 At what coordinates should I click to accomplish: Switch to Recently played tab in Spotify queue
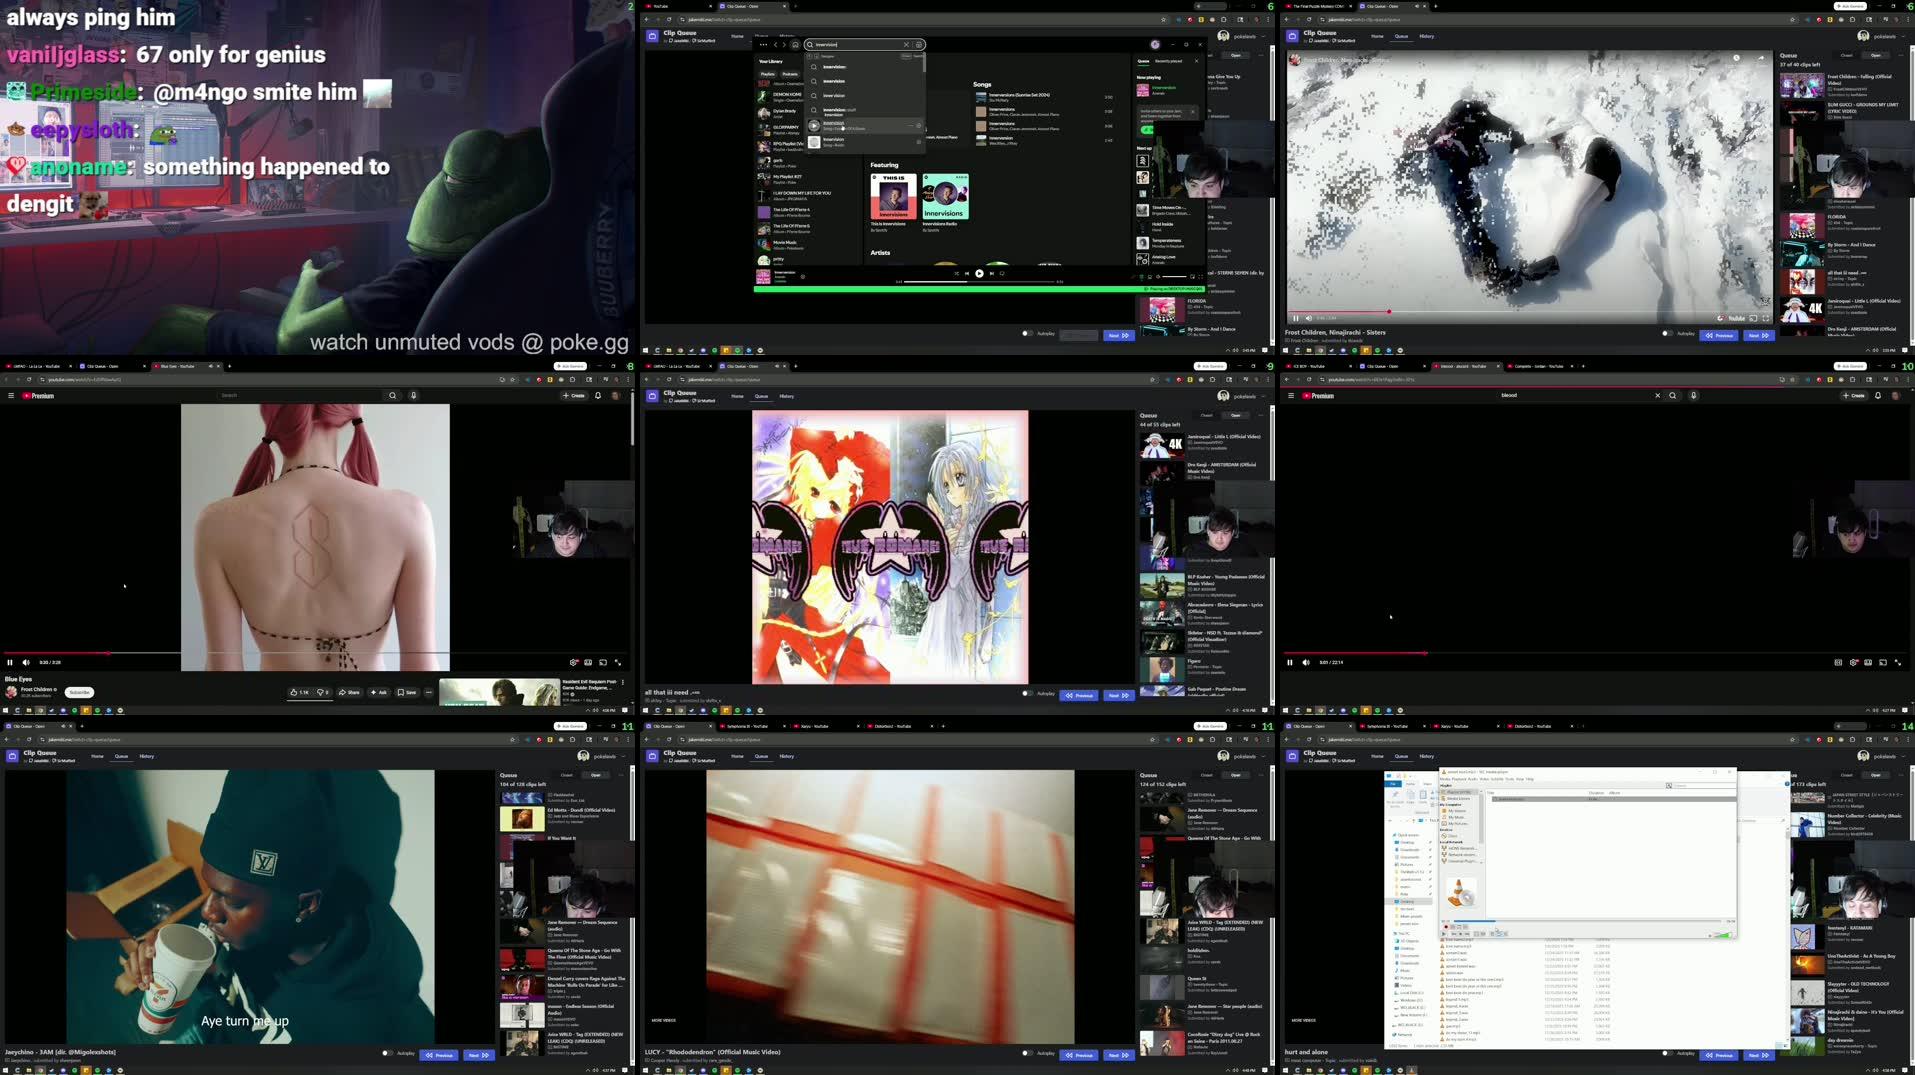1168,61
